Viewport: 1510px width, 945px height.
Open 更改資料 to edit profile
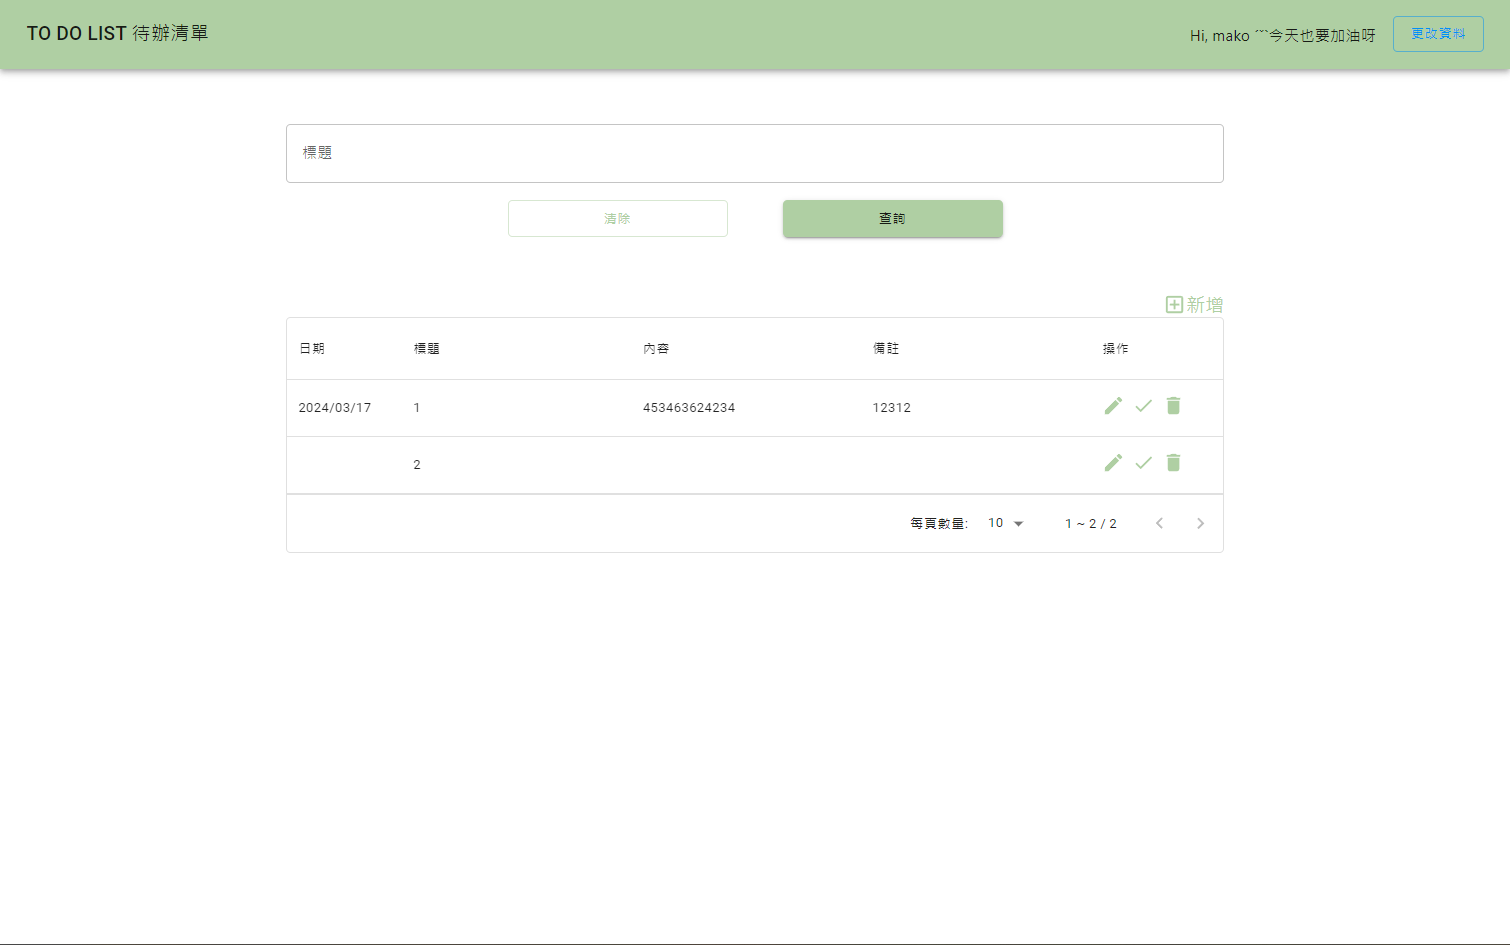click(x=1437, y=34)
